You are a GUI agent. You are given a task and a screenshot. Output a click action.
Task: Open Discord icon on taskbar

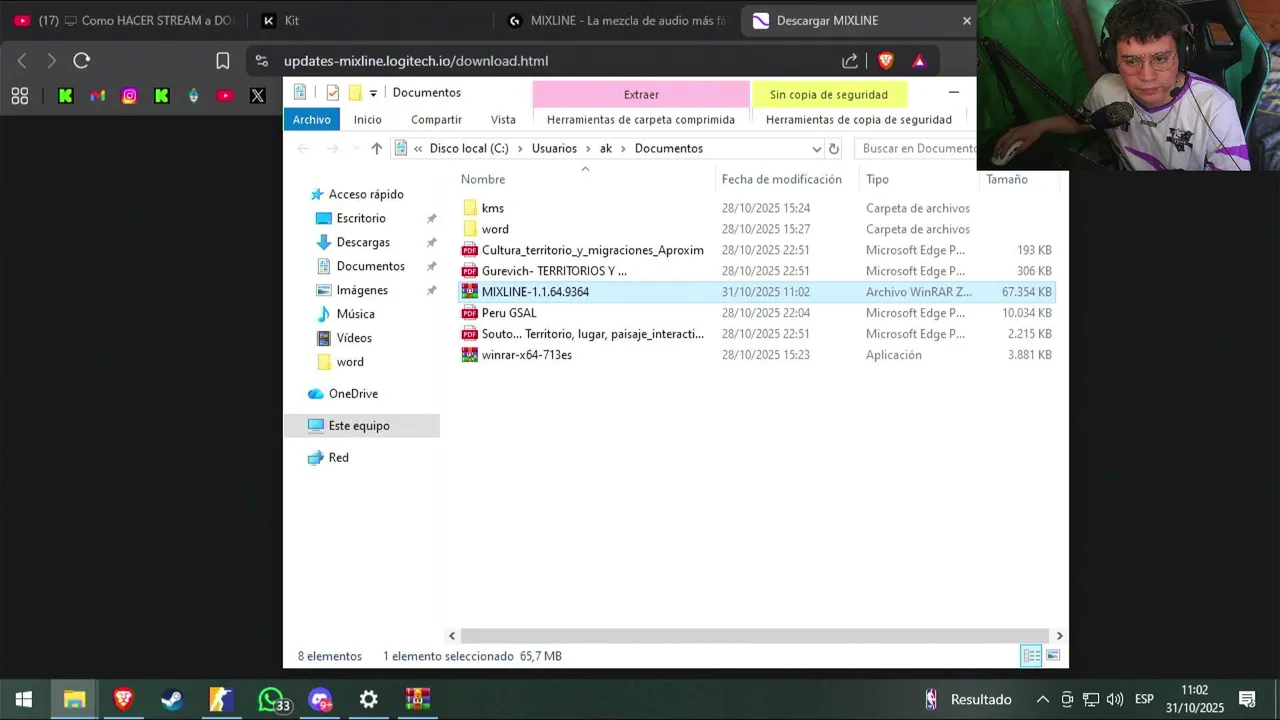pos(320,700)
